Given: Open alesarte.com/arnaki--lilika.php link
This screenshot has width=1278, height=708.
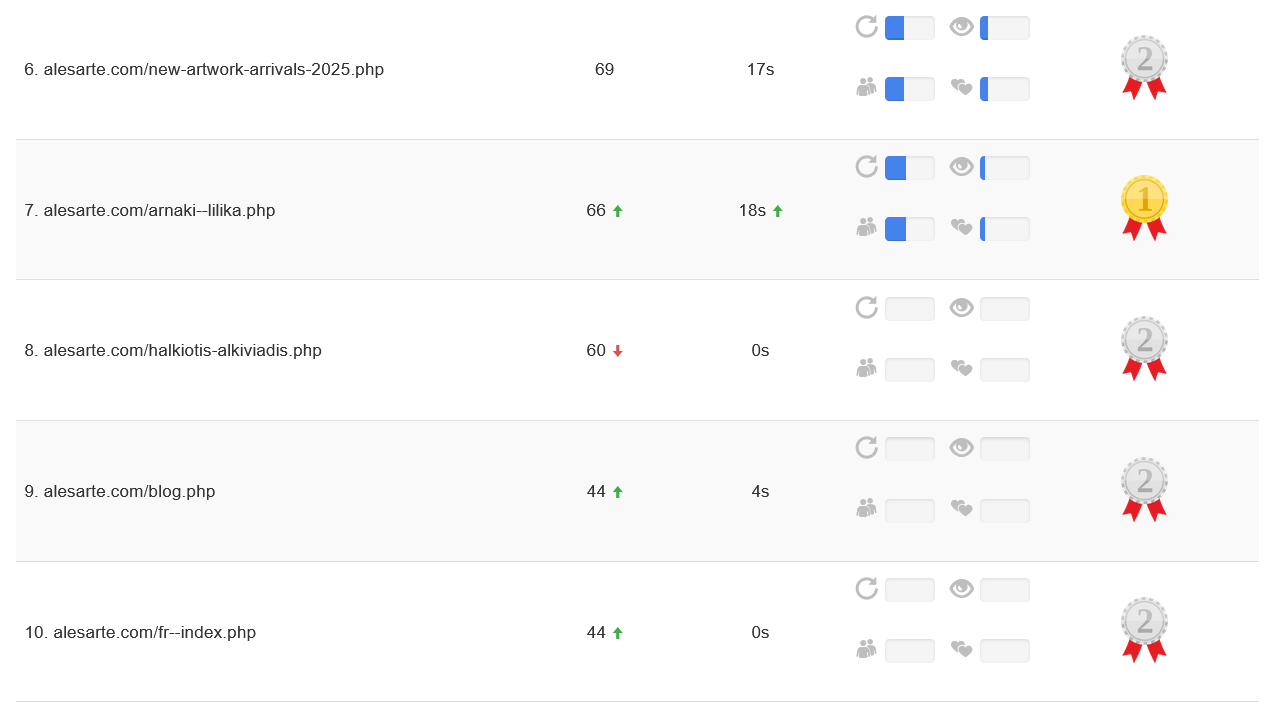Looking at the screenshot, I should (159, 211).
